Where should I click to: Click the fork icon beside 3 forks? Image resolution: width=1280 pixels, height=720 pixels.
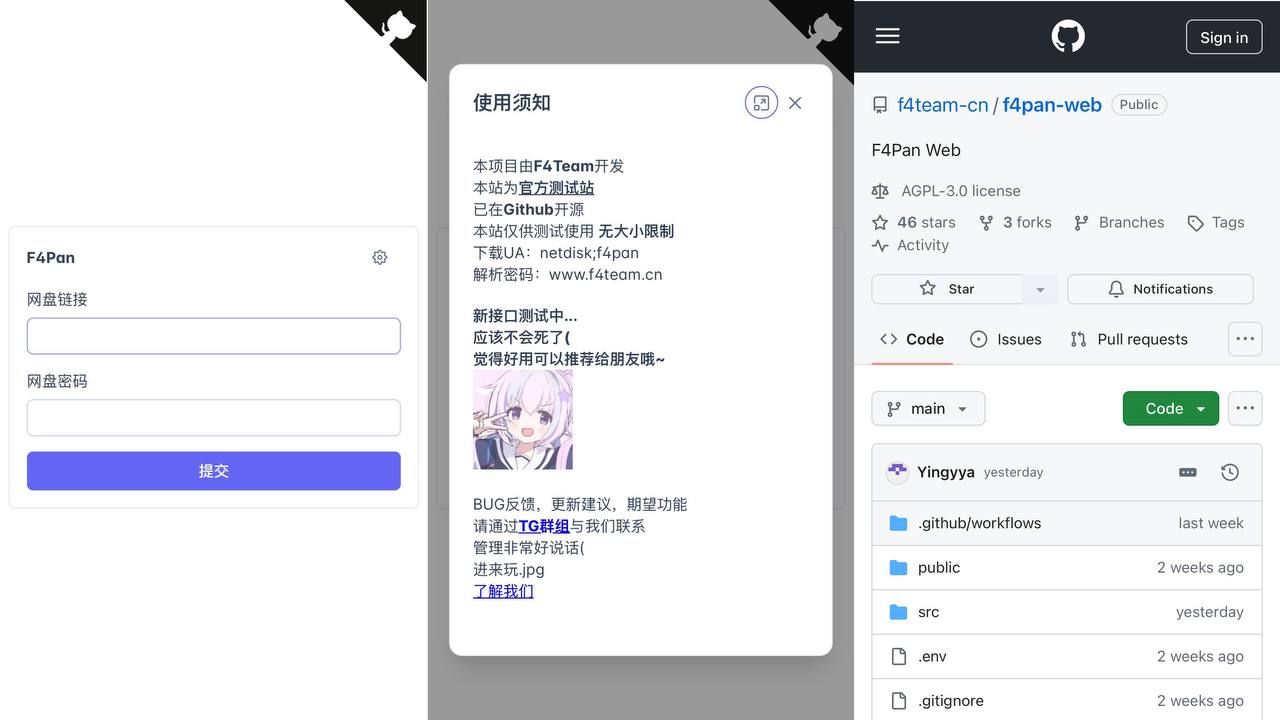(x=986, y=222)
